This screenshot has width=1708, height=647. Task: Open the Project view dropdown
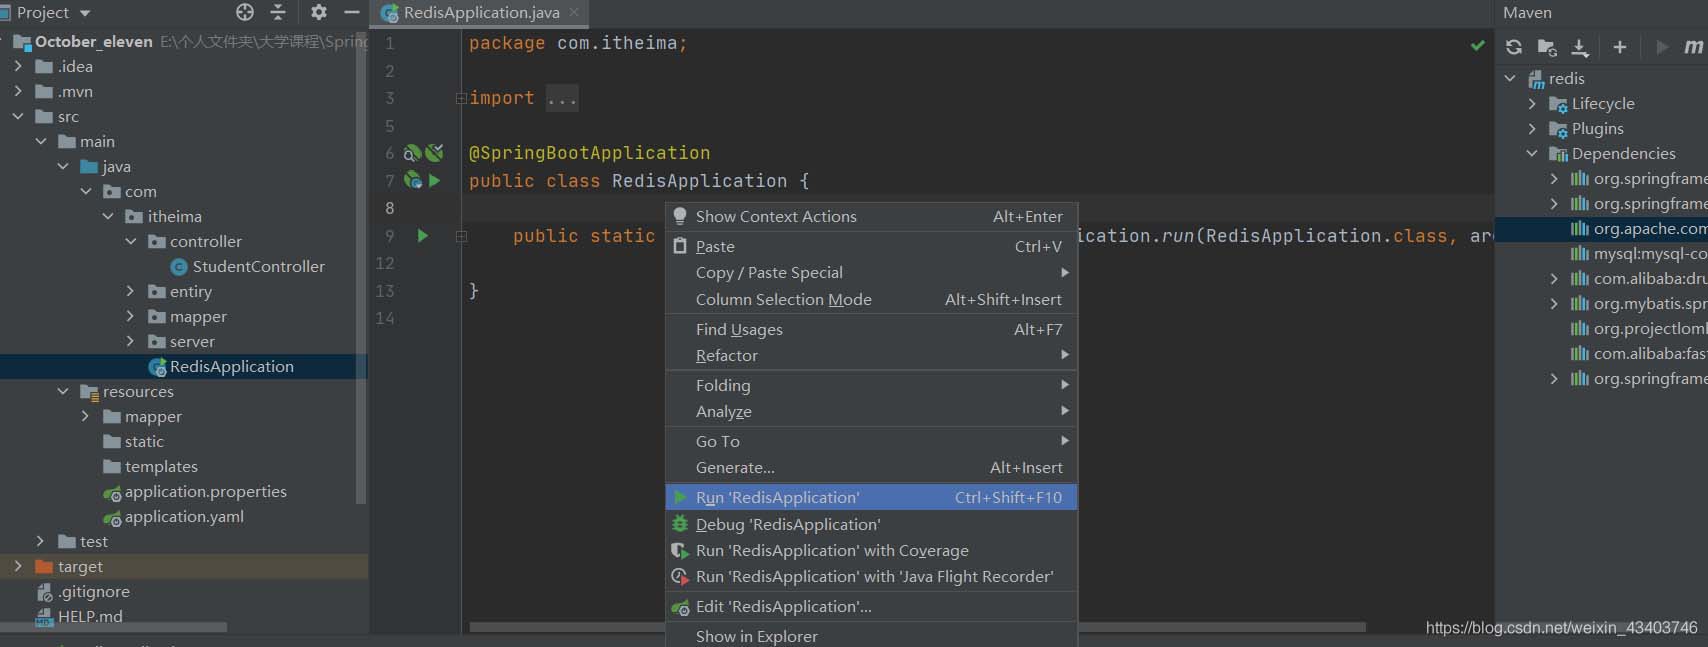[x=84, y=13]
